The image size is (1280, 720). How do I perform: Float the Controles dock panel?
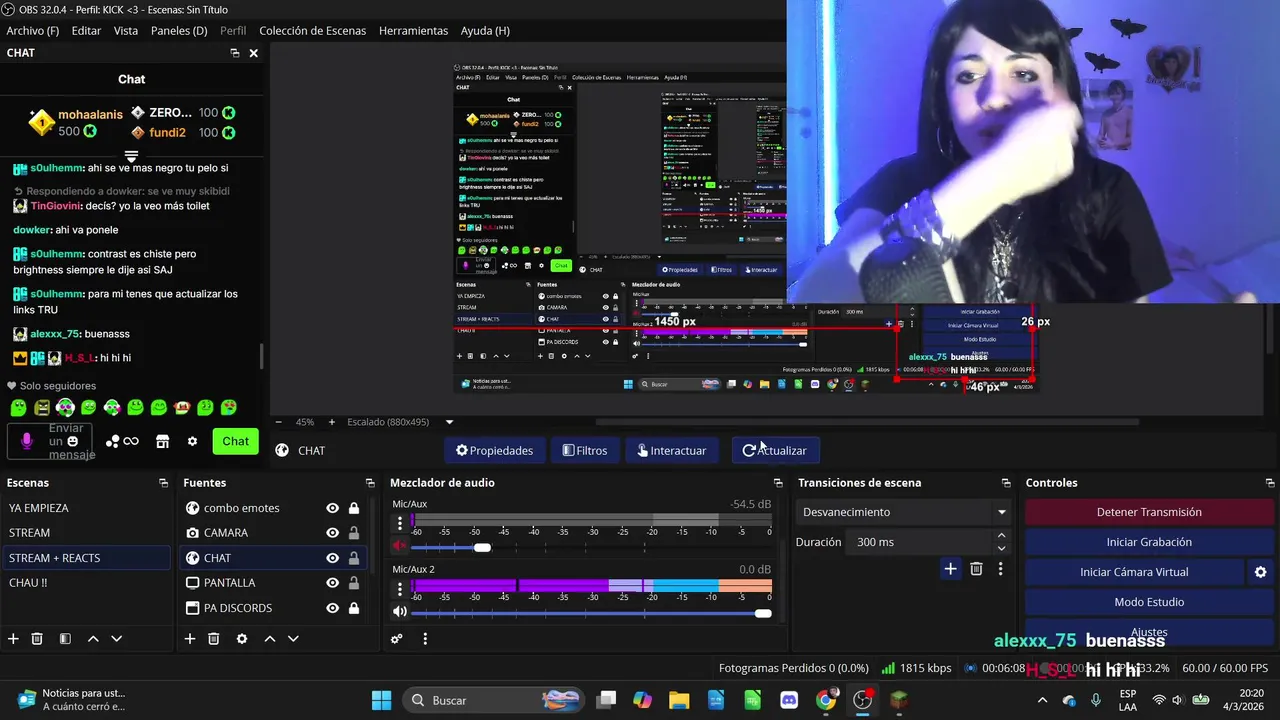1270,483
